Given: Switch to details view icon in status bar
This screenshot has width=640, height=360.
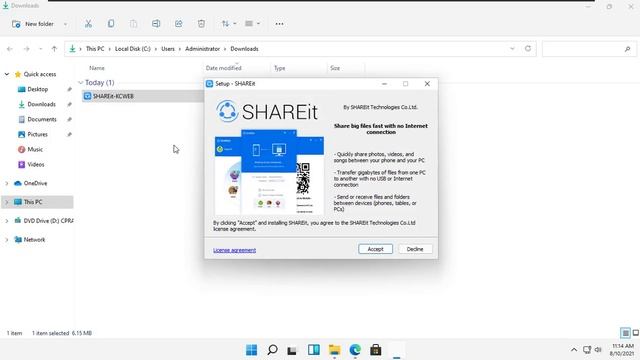Looking at the screenshot, I should [x=625, y=333].
